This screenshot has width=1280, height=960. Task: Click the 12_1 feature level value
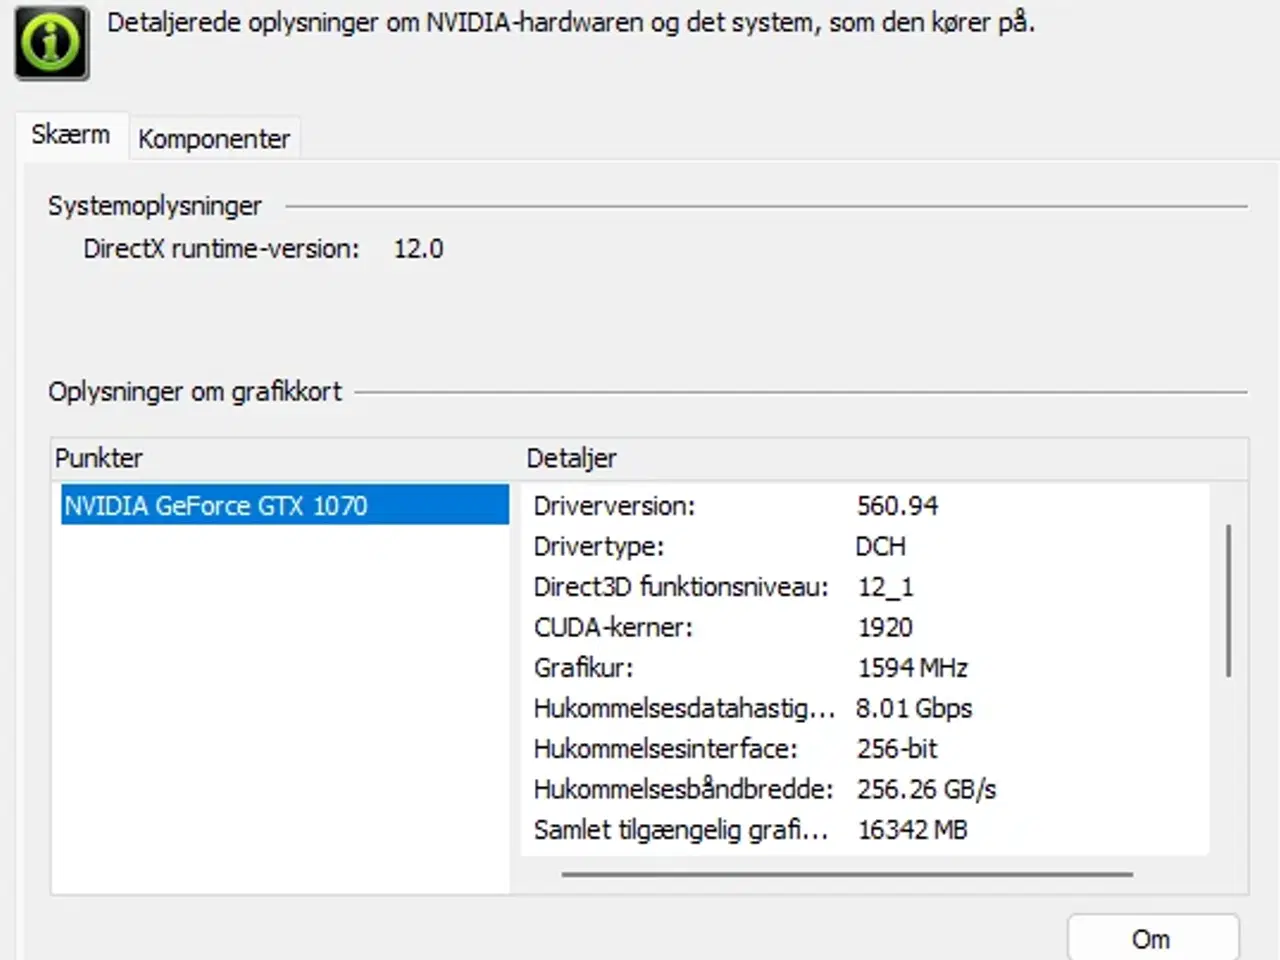[885, 587]
